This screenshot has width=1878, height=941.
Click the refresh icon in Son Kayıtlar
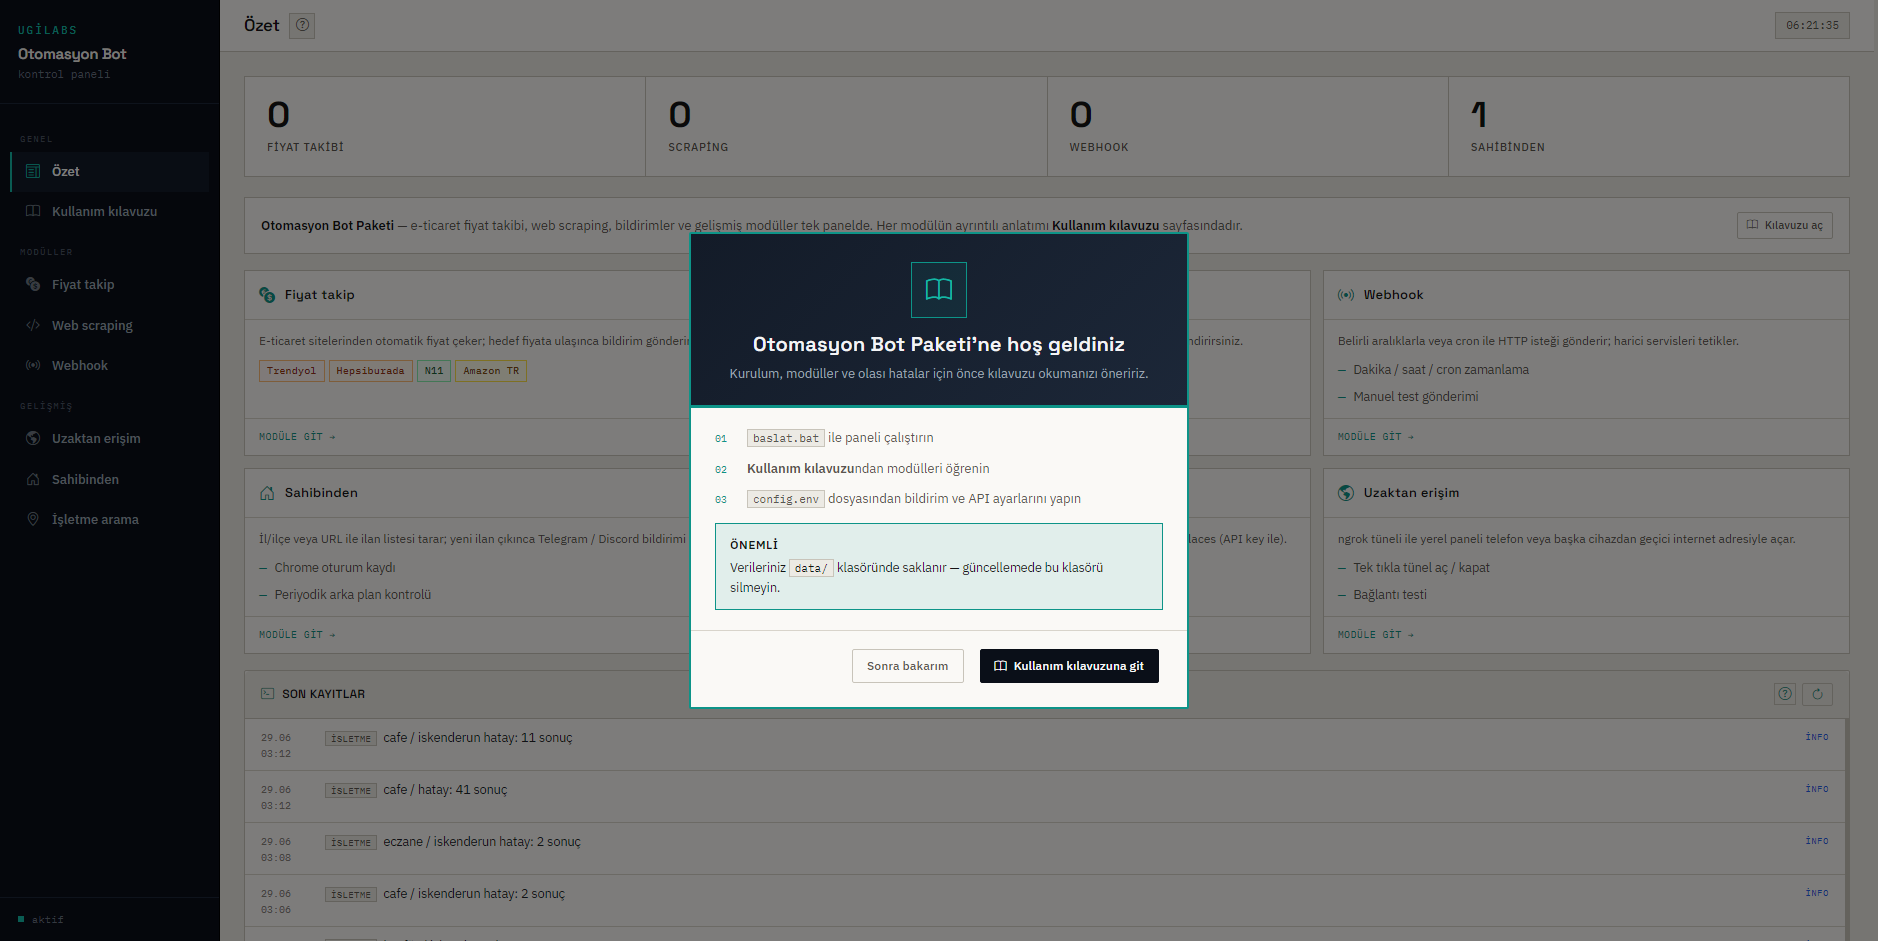[x=1817, y=694]
